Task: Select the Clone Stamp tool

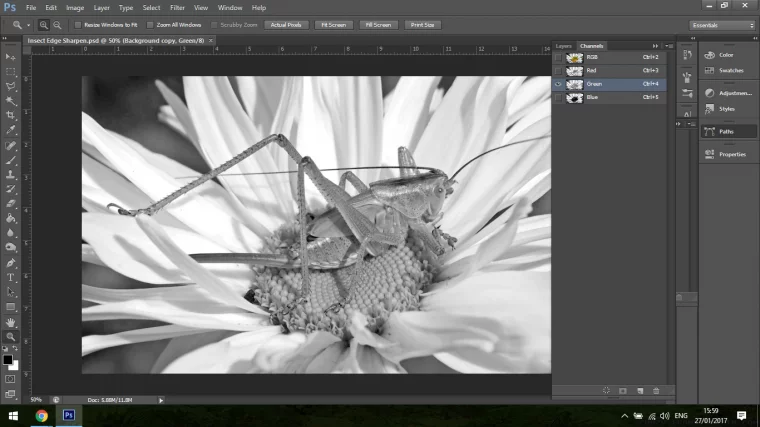Action: tap(10, 174)
